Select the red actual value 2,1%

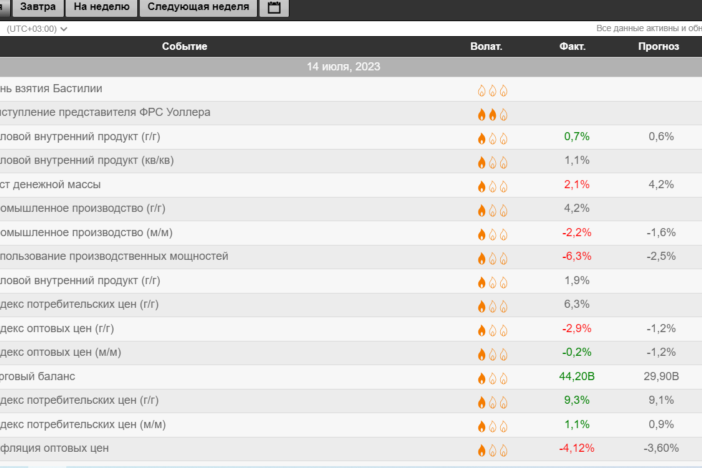(x=577, y=185)
